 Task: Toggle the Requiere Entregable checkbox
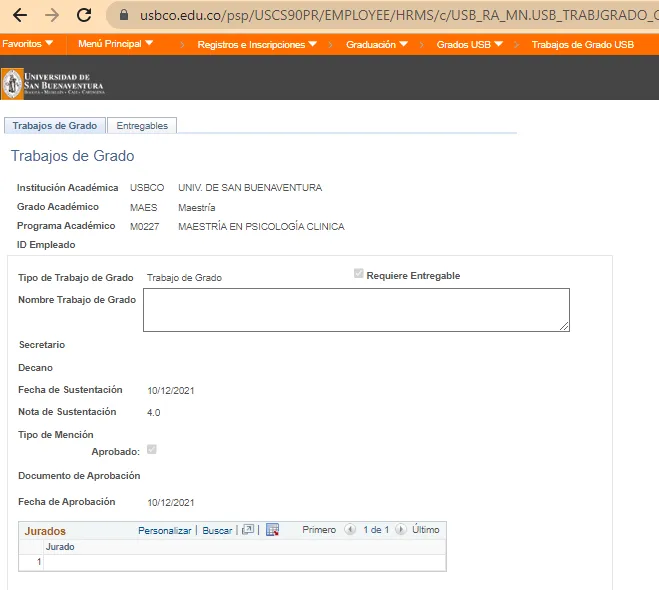359,275
